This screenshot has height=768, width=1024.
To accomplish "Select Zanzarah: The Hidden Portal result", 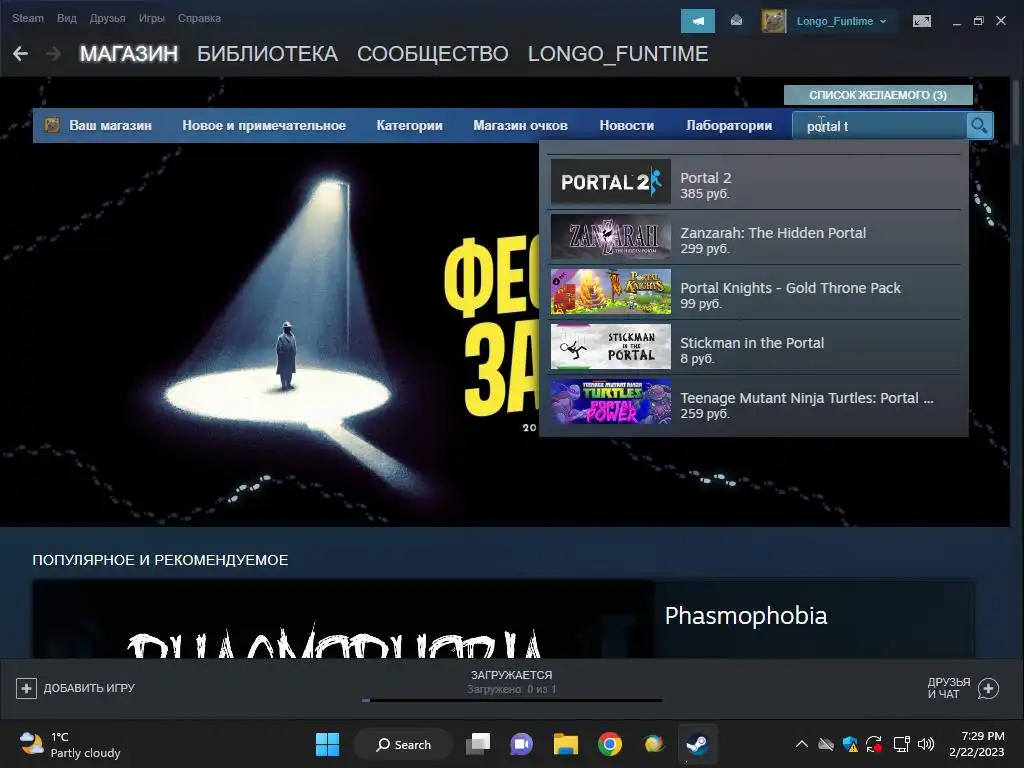I will (756, 237).
